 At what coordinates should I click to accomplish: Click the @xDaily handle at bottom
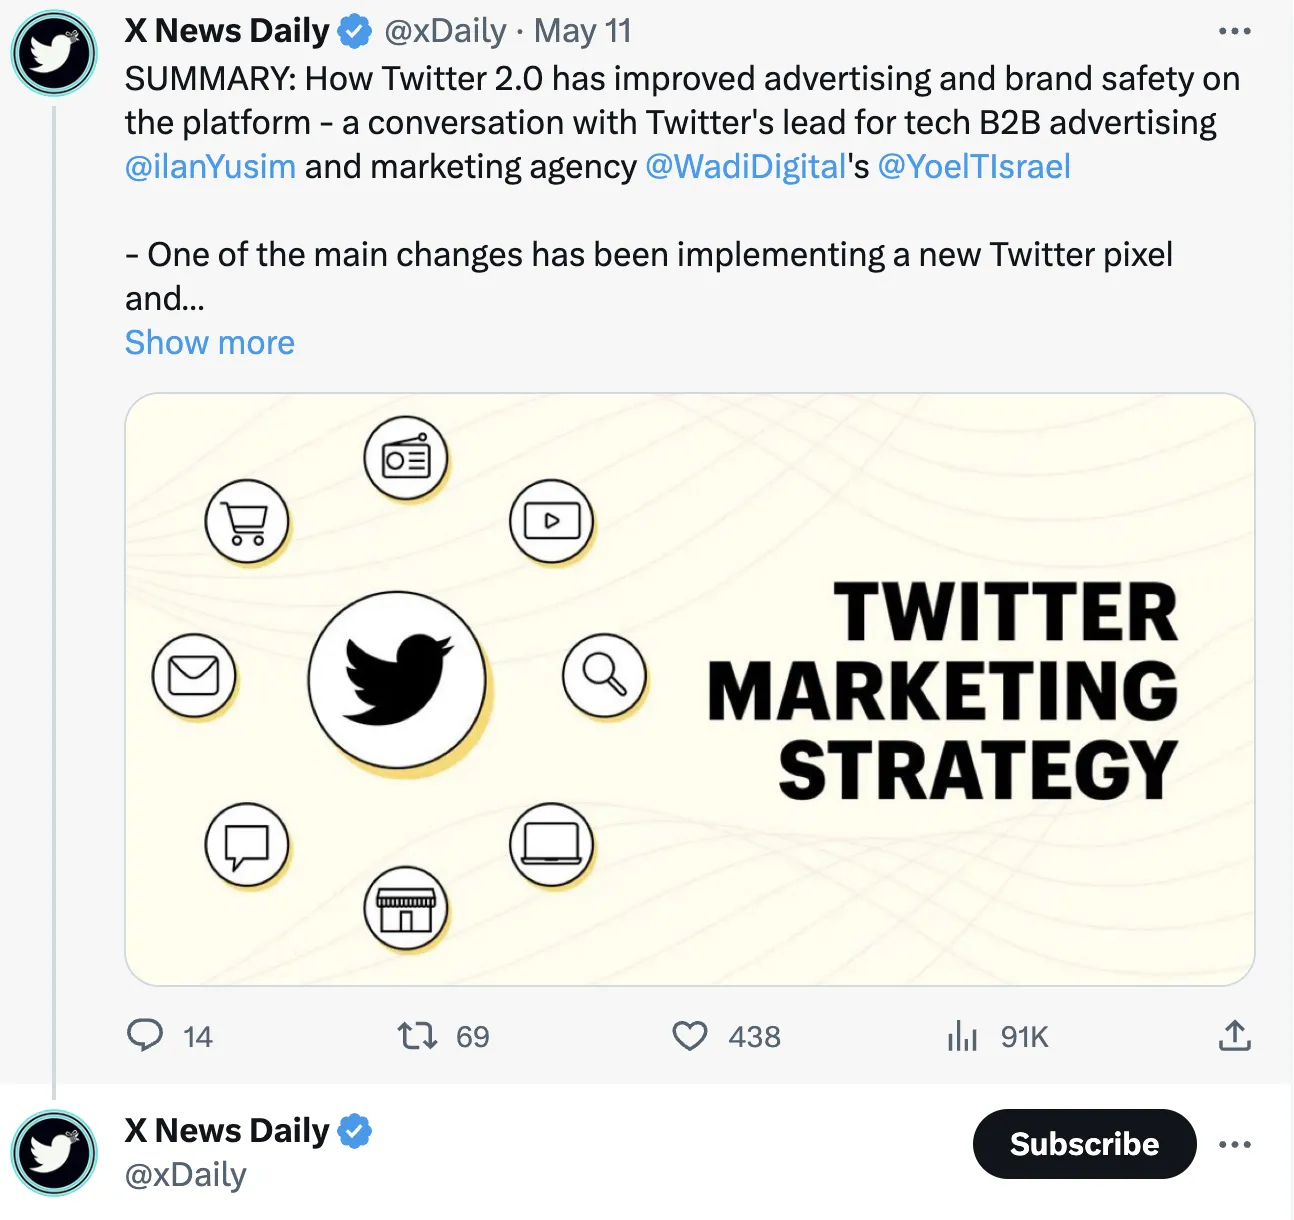[x=185, y=1175]
